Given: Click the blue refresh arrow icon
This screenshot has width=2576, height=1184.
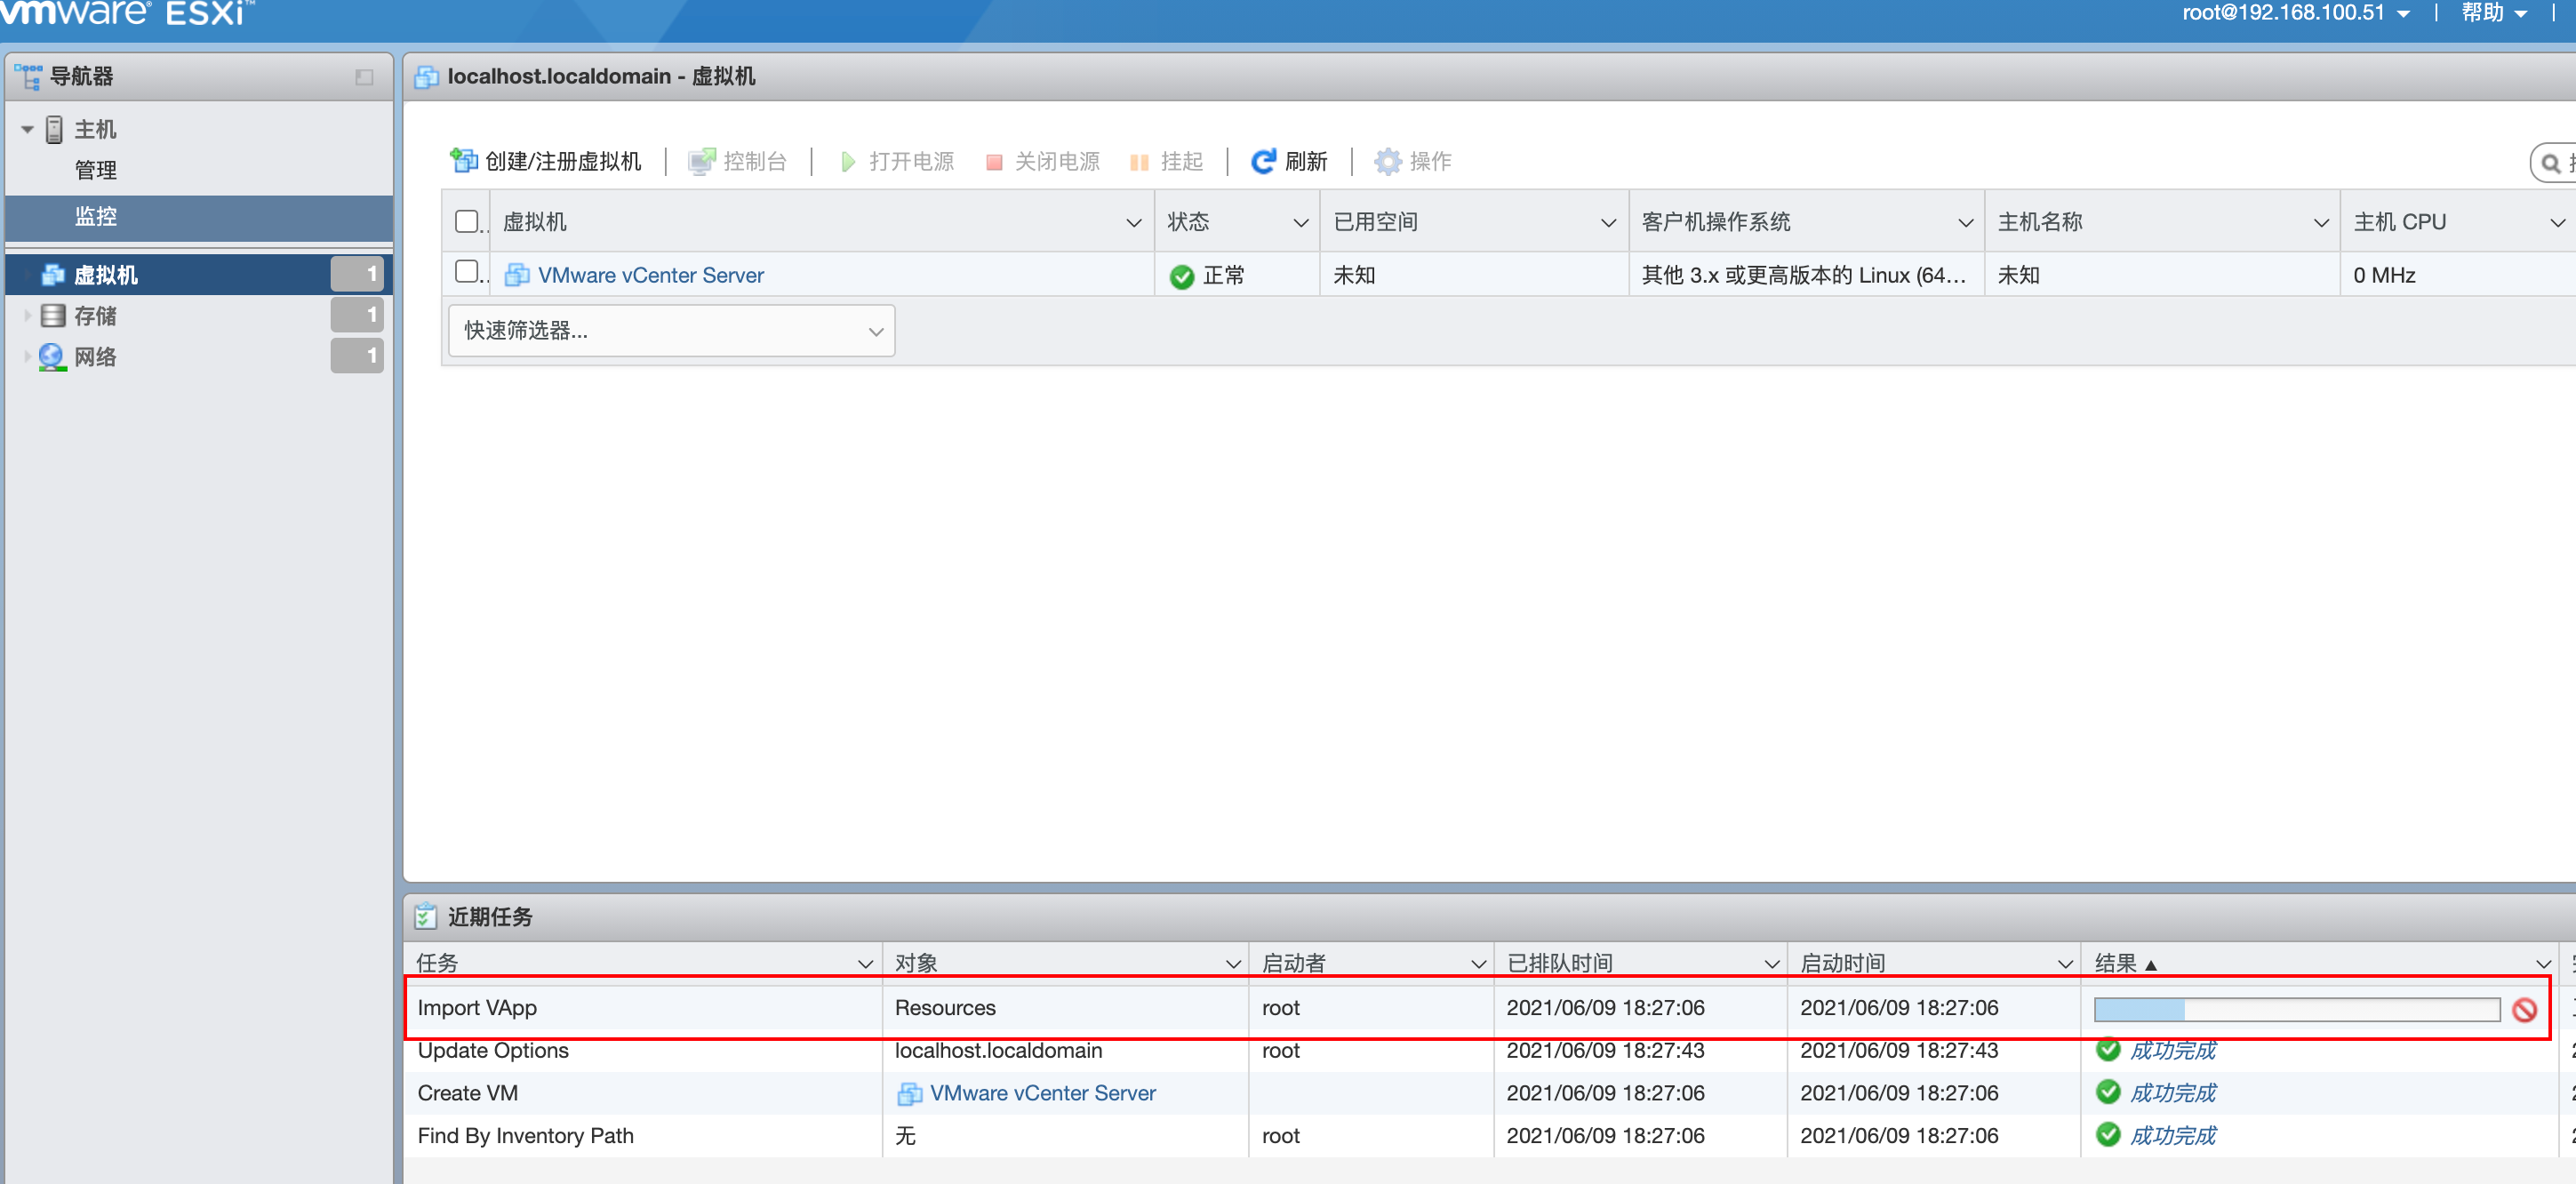Looking at the screenshot, I should tap(1263, 161).
